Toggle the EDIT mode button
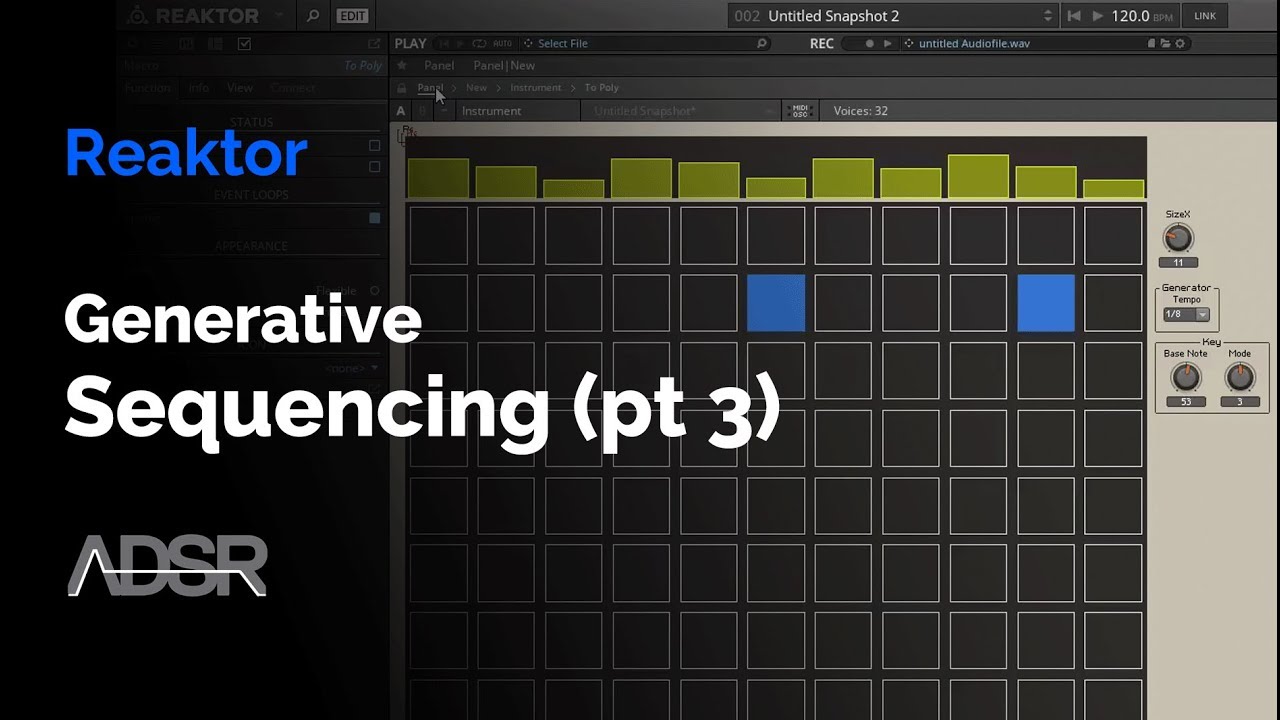This screenshot has height=720, width=1280. pyautogui.click(x=351, y=15)
